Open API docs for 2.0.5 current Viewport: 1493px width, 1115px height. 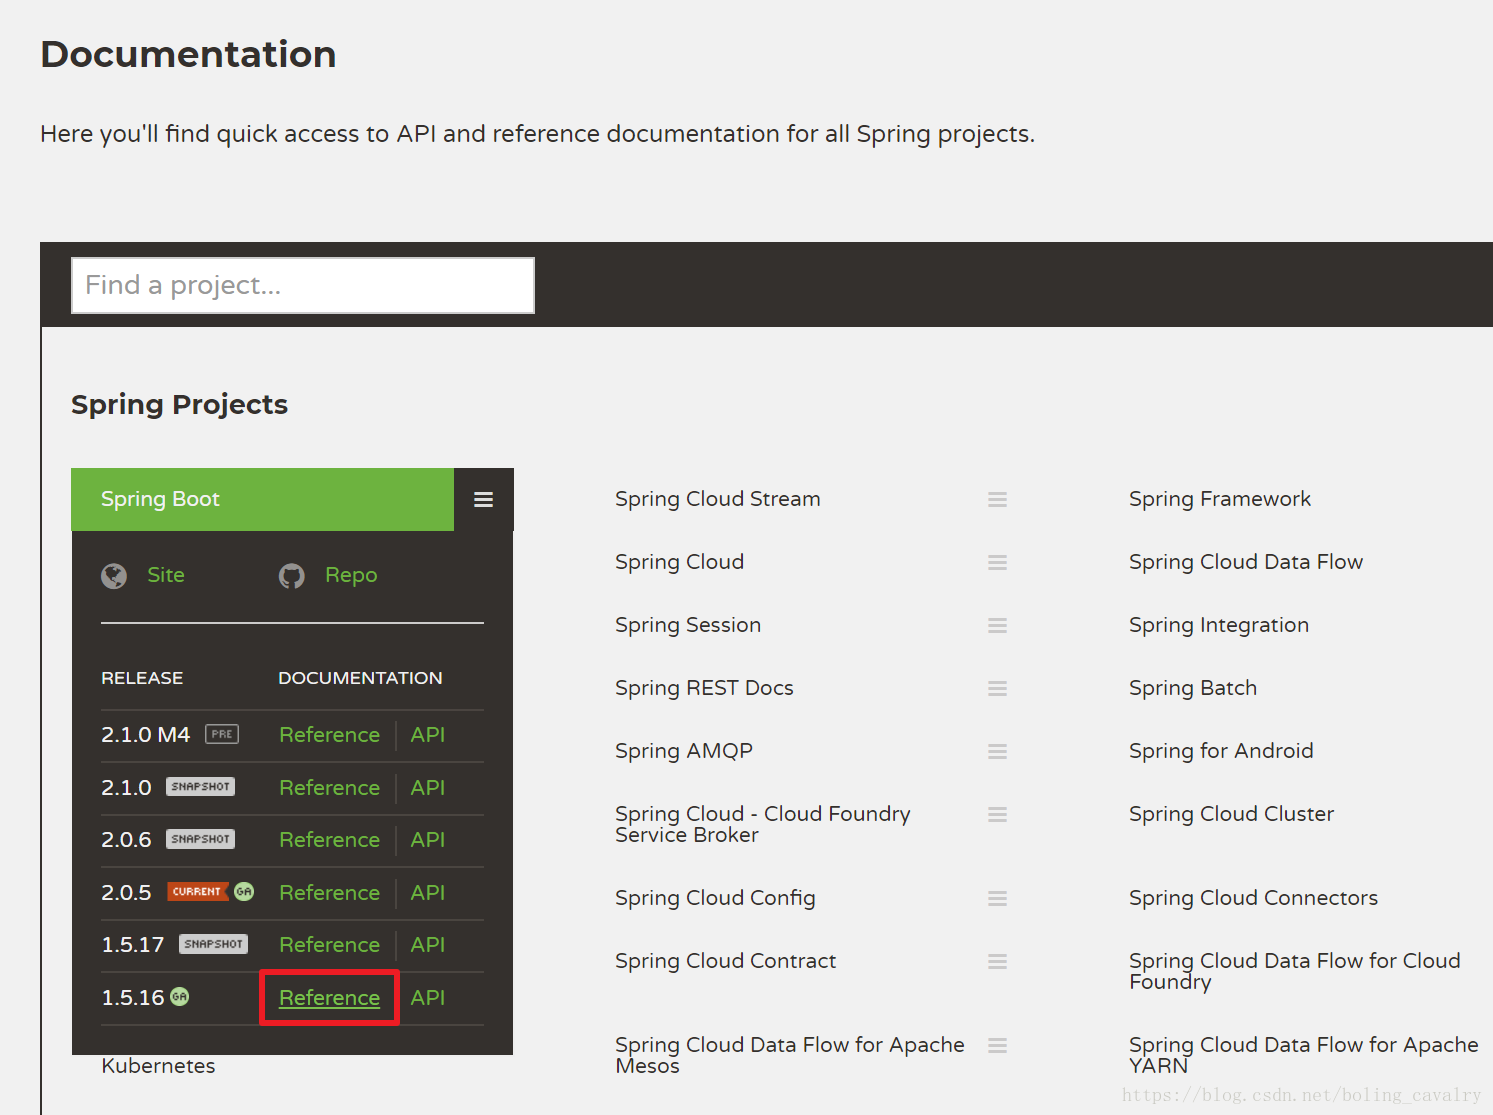tap(428, 893)
